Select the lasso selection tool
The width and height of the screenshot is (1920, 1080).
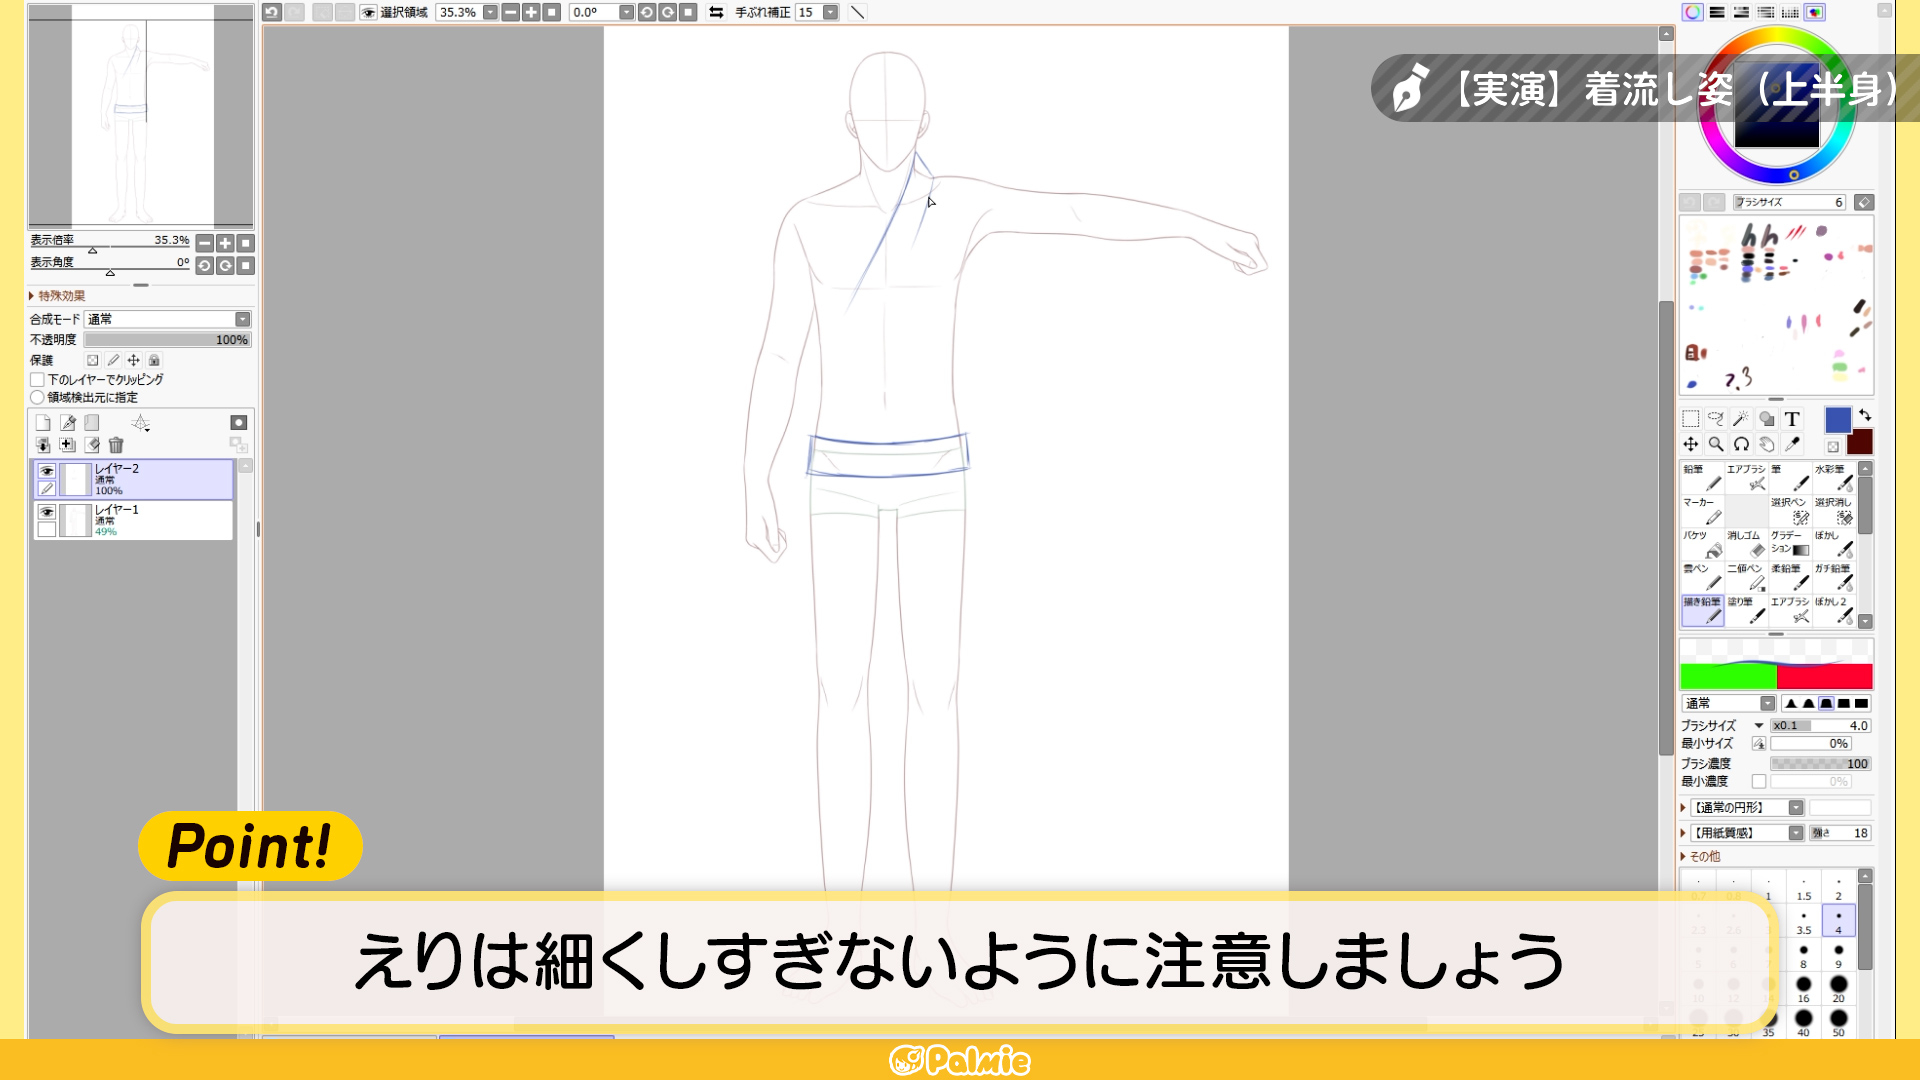pos(1716,419)
